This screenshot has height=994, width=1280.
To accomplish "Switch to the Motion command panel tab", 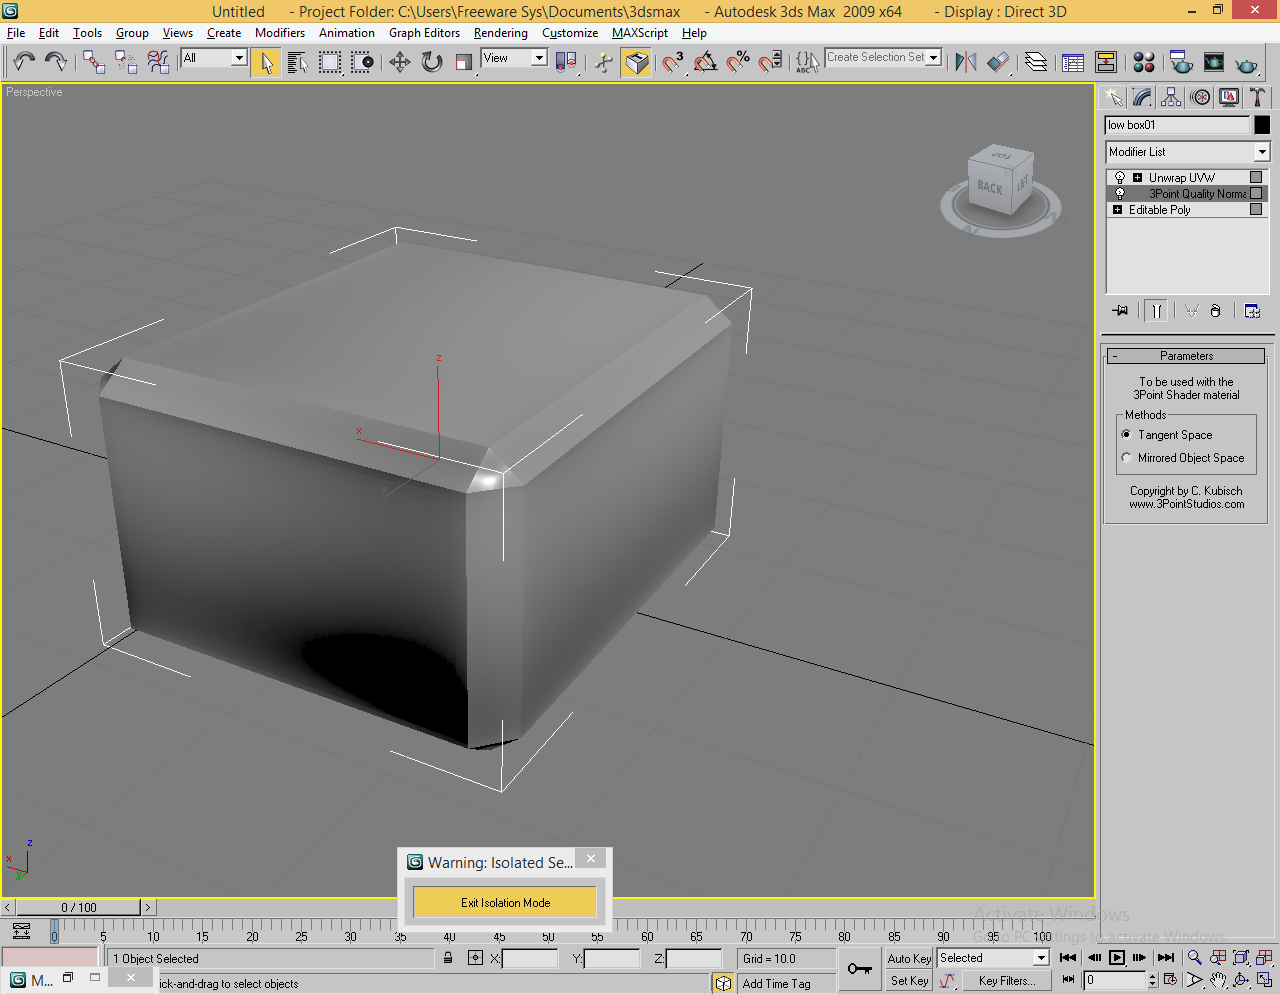I will [x=1200, y=97].
